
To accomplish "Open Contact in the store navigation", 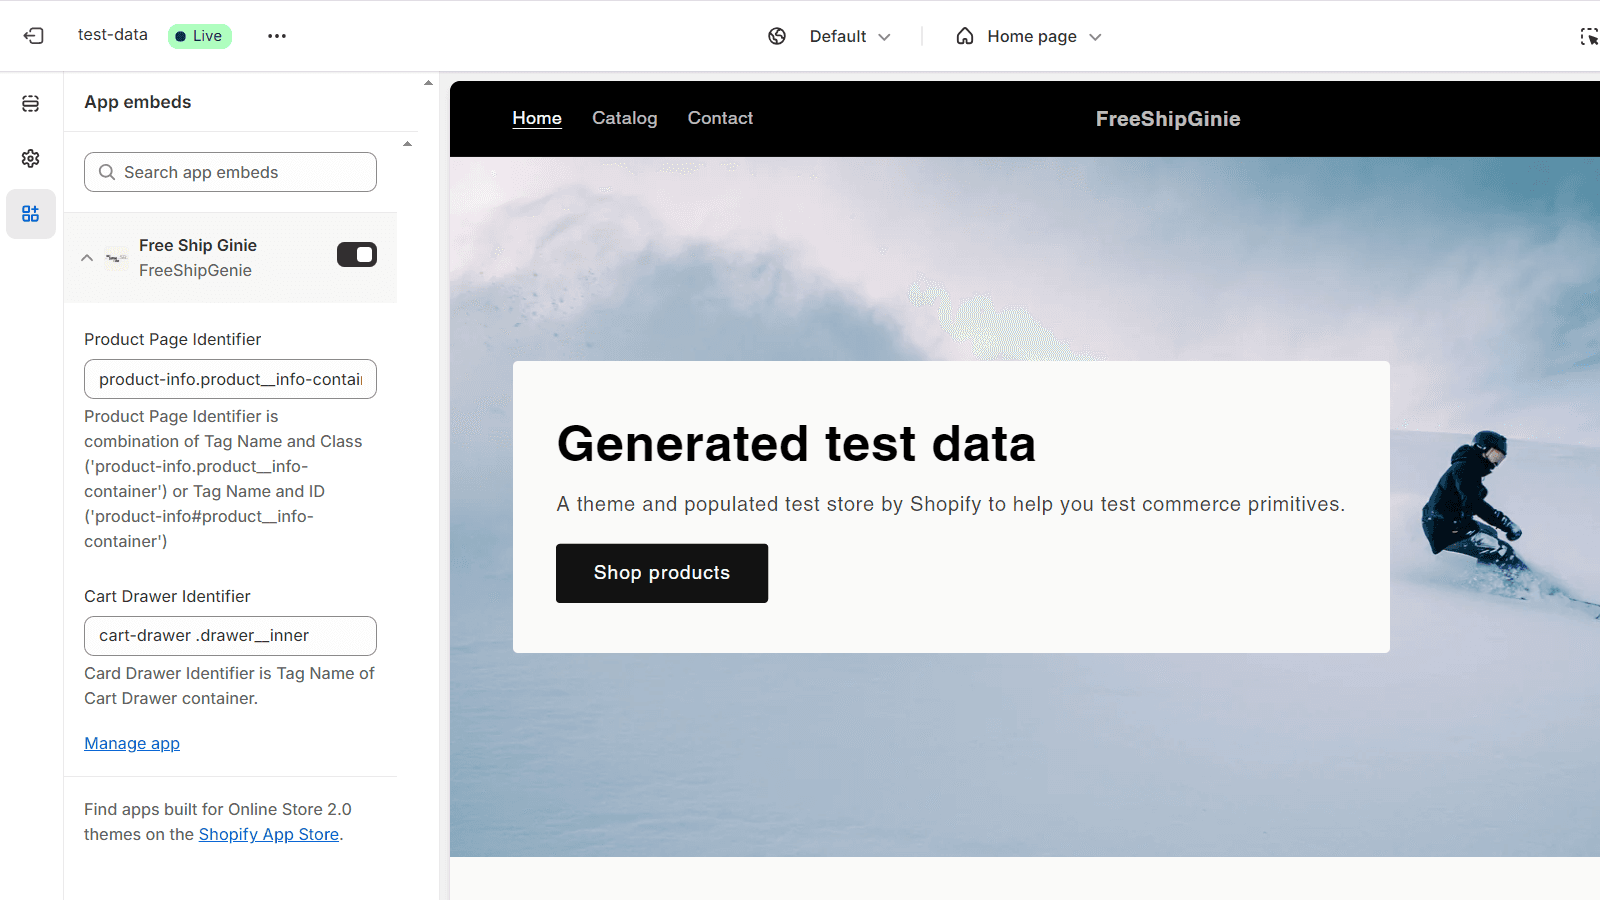I will pos(720,118).
